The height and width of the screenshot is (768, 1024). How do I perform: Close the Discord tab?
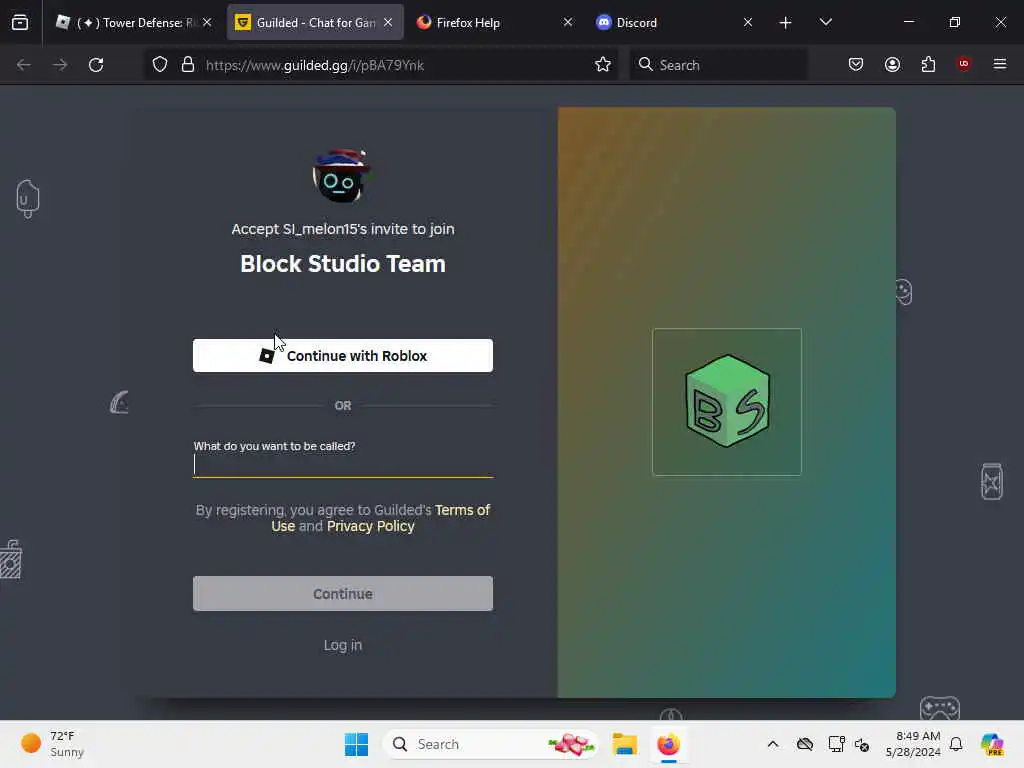[748, 22]
